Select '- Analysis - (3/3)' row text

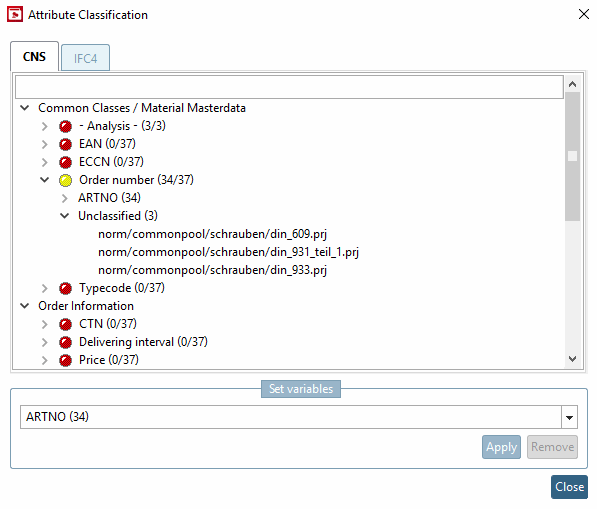pyautogui.click(x=122, y=126)
